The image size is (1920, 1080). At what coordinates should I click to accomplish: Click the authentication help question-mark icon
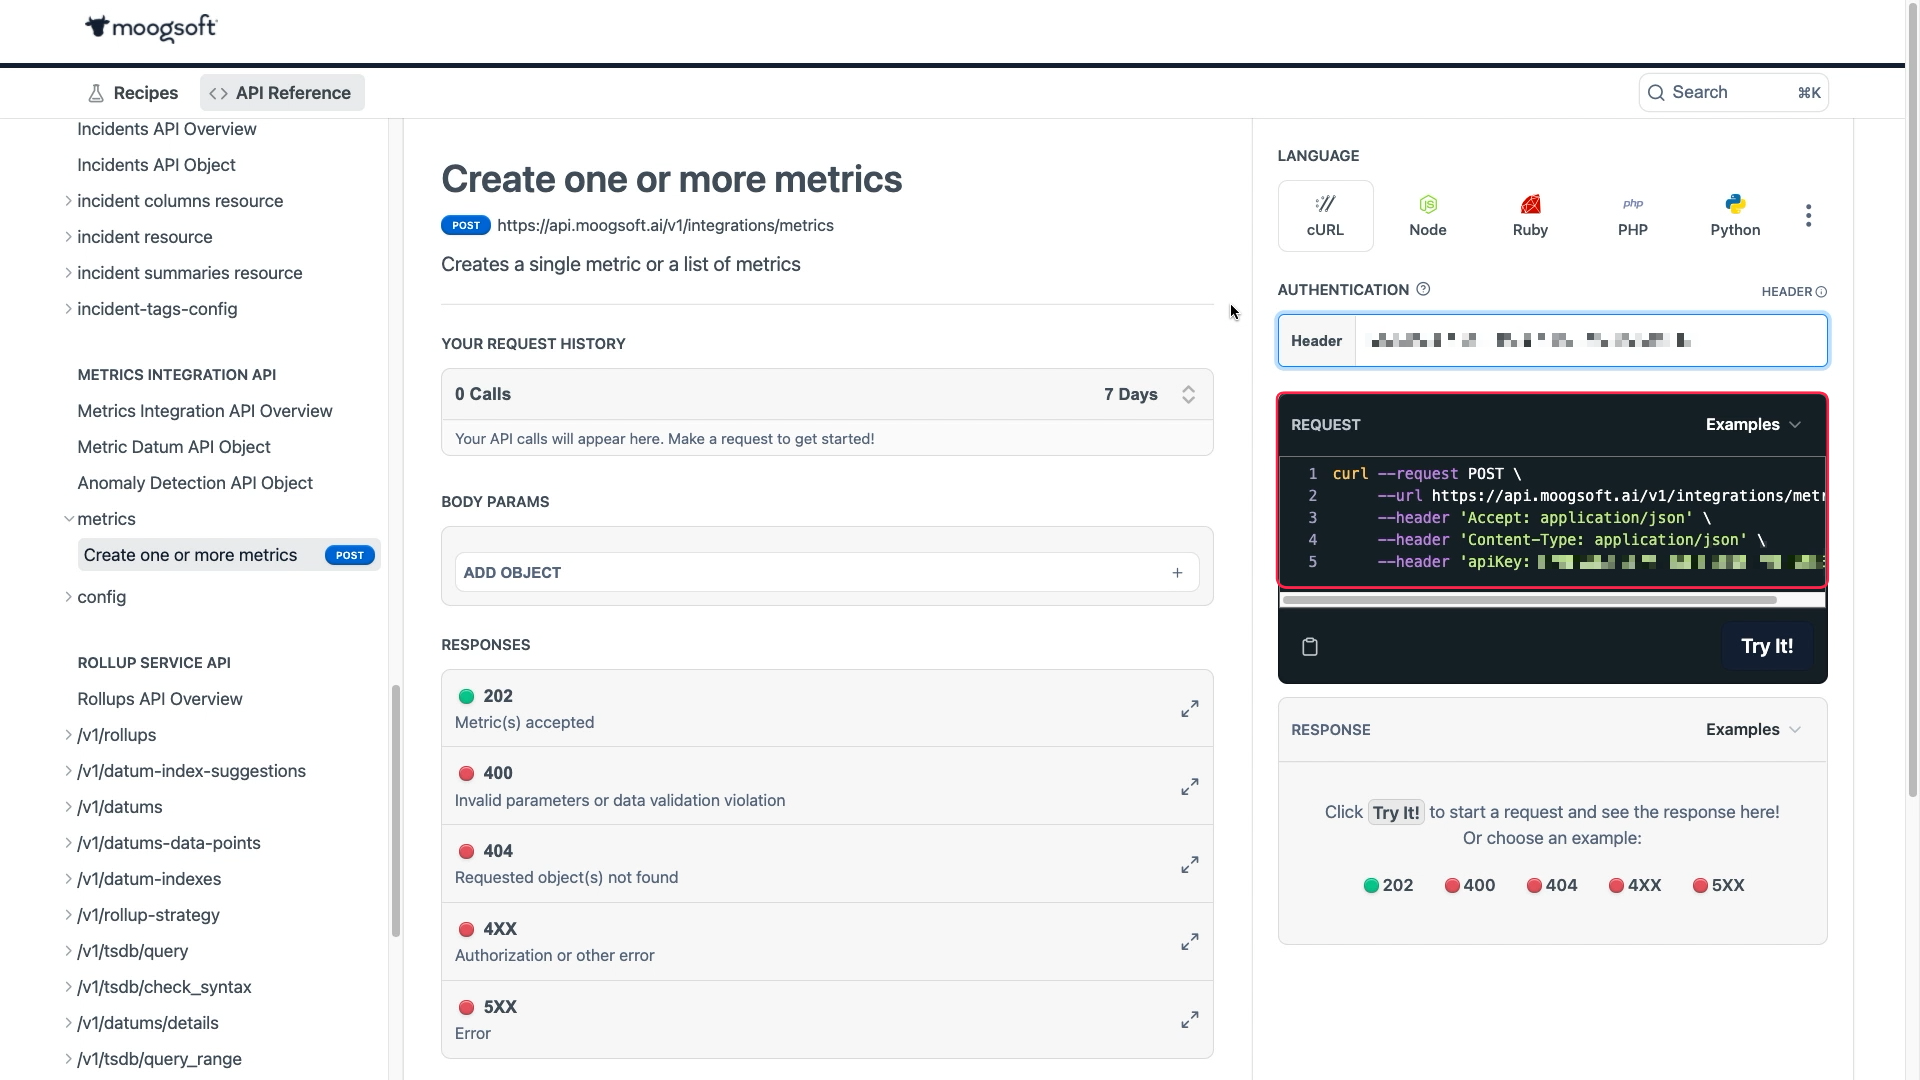coord(1423,289)
